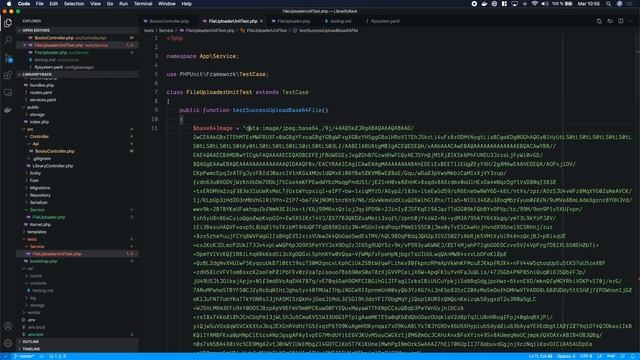Expand the Entity folder
Image resolution: width=640 pixels, height=360 pixels.
tap(35, 173)
